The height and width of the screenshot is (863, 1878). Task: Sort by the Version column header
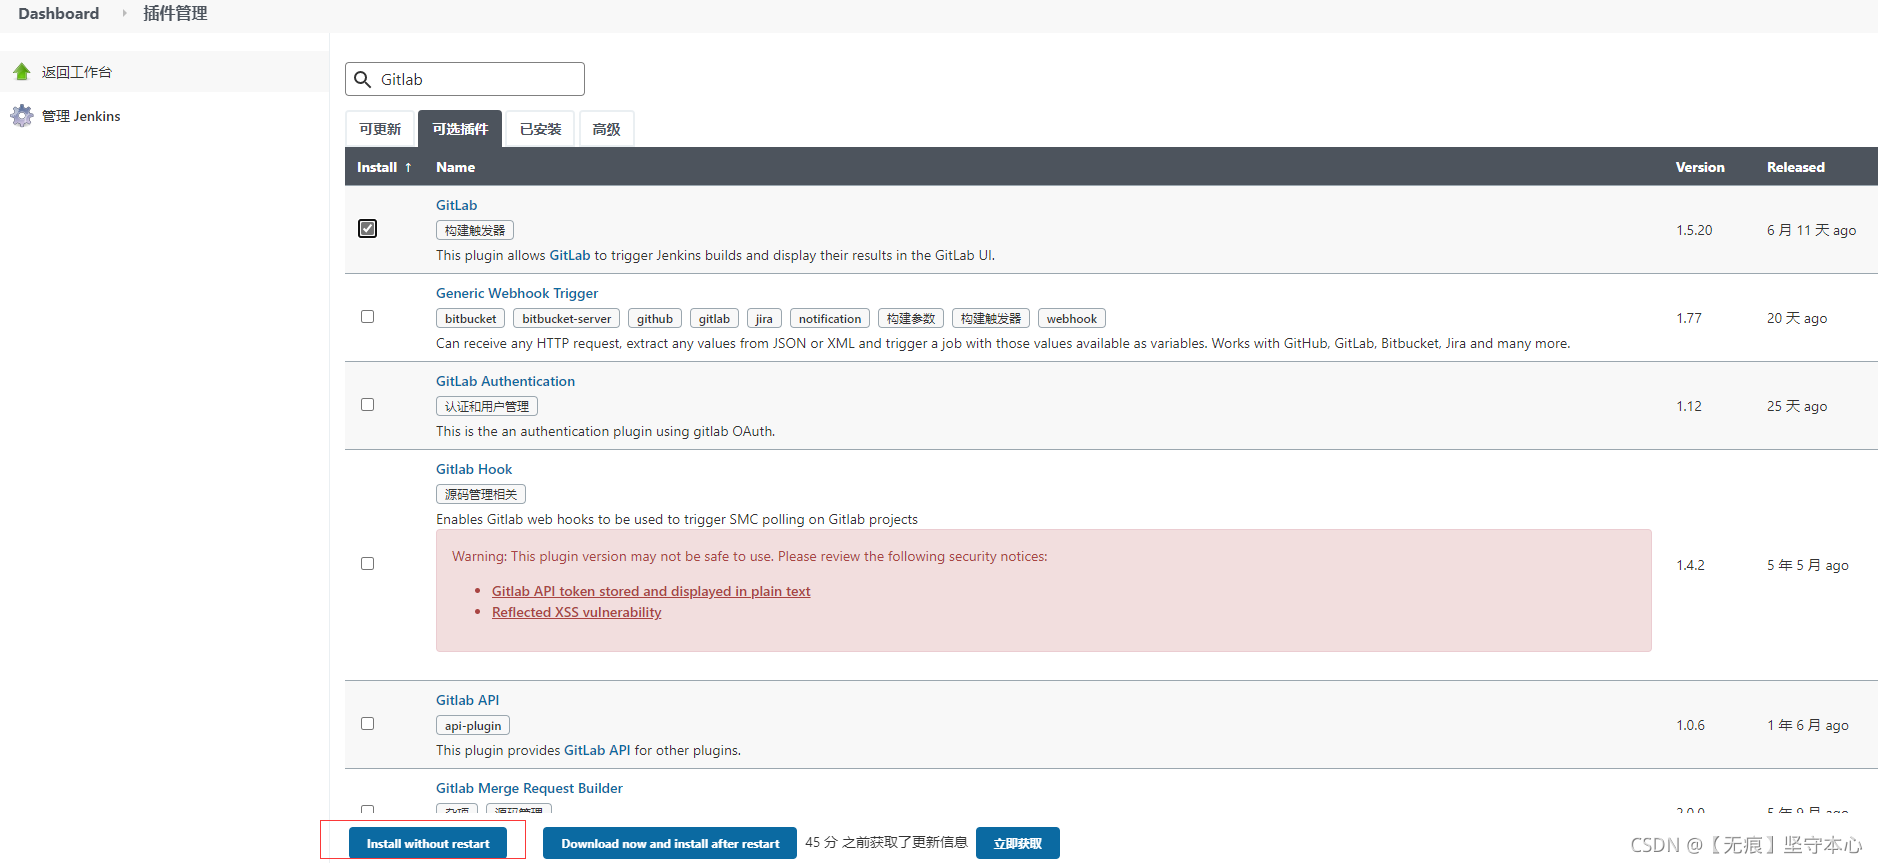[x=1700, y=167]
